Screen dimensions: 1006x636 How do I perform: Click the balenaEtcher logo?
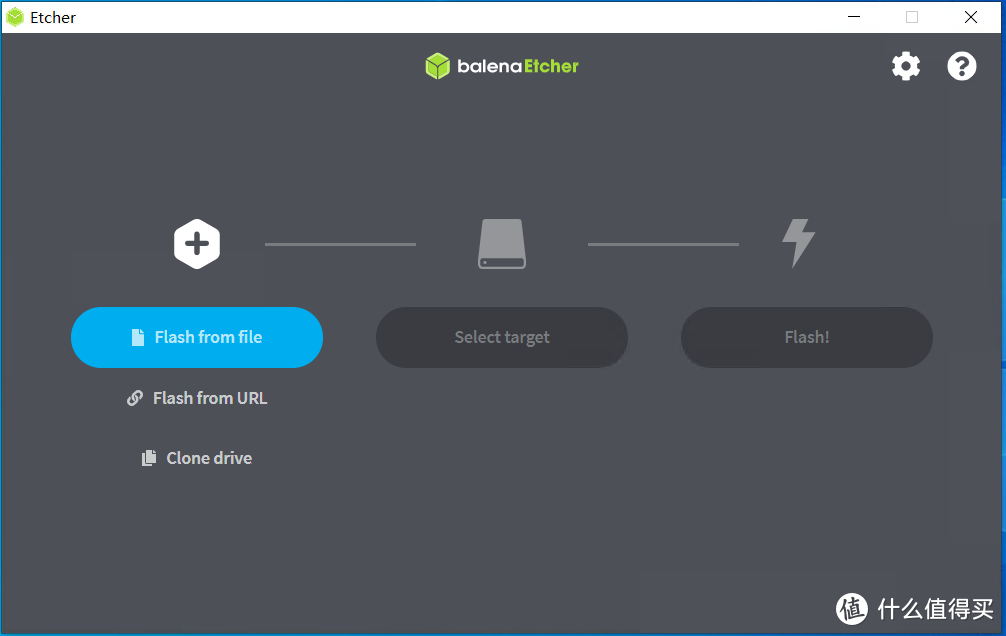pos(502,66)
